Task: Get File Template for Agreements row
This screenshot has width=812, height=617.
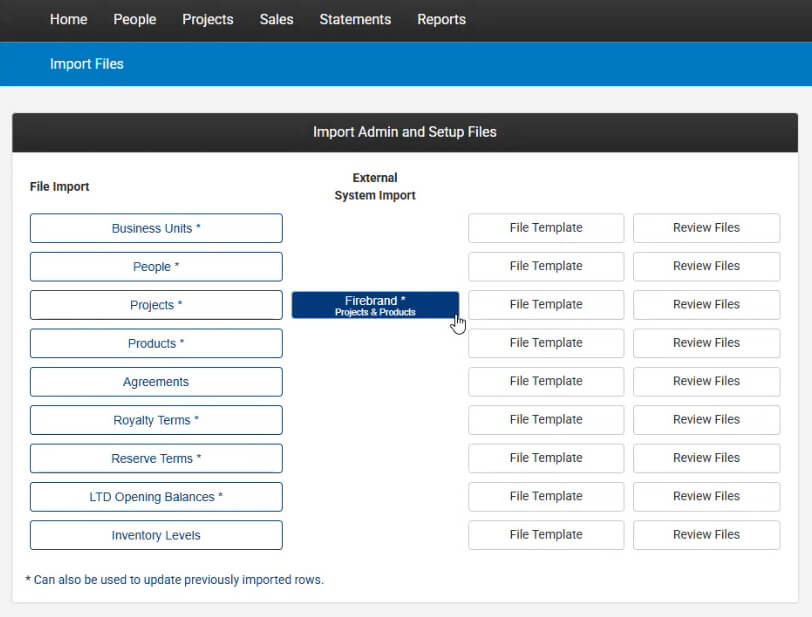Action: pos(546,381)
